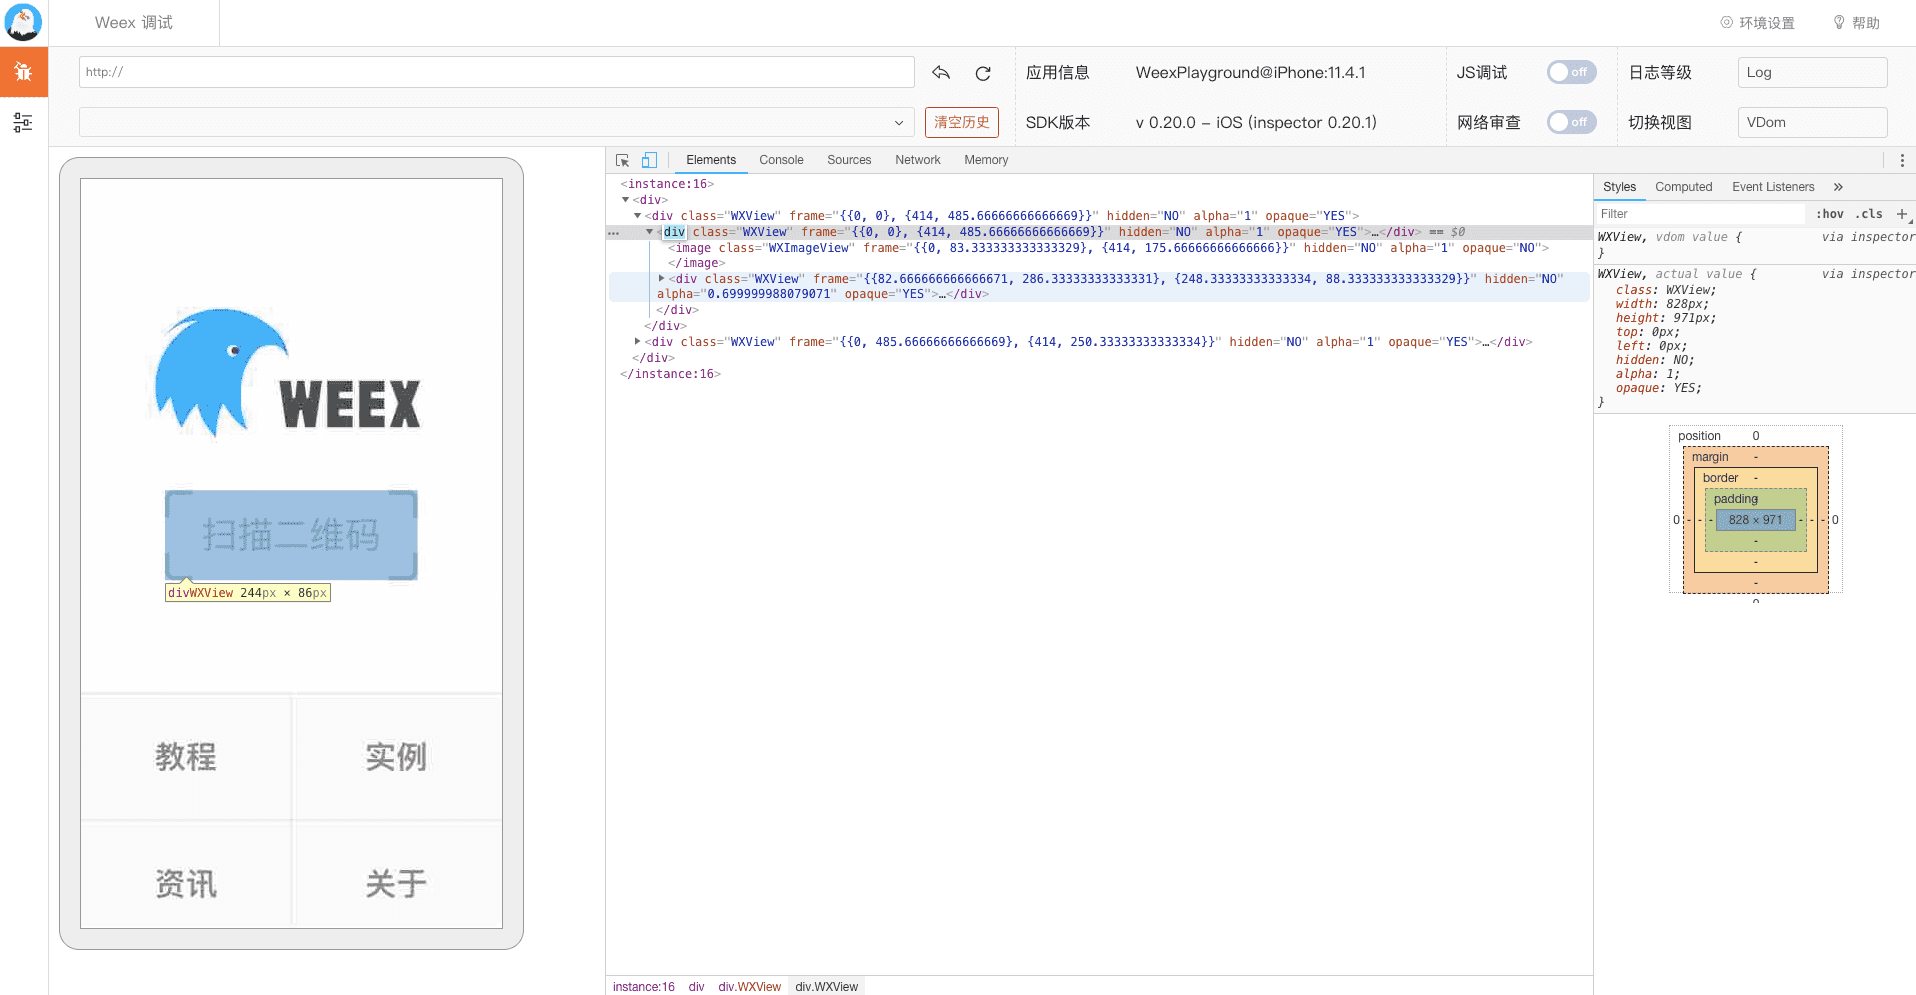The height and width of the screenshot is (995, 1916).
Task: Click 教程 tile in device preview
Action: [186, 757]
